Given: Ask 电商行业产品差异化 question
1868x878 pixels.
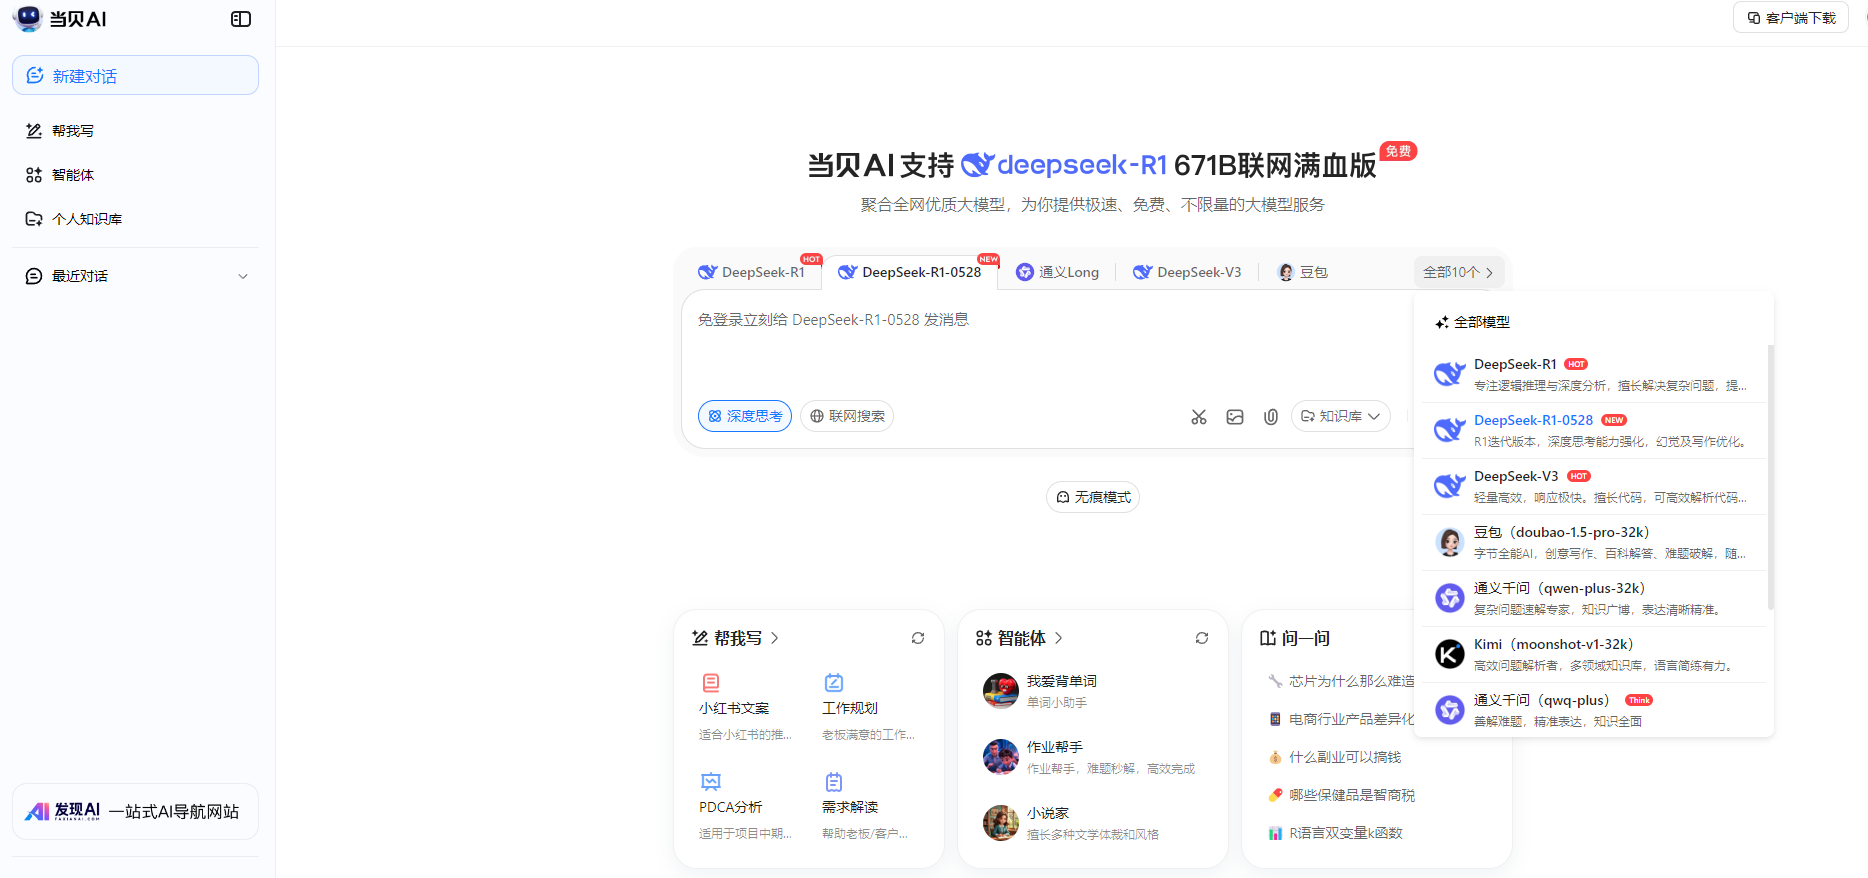Looking at the screenshot, I should 1341,719.
